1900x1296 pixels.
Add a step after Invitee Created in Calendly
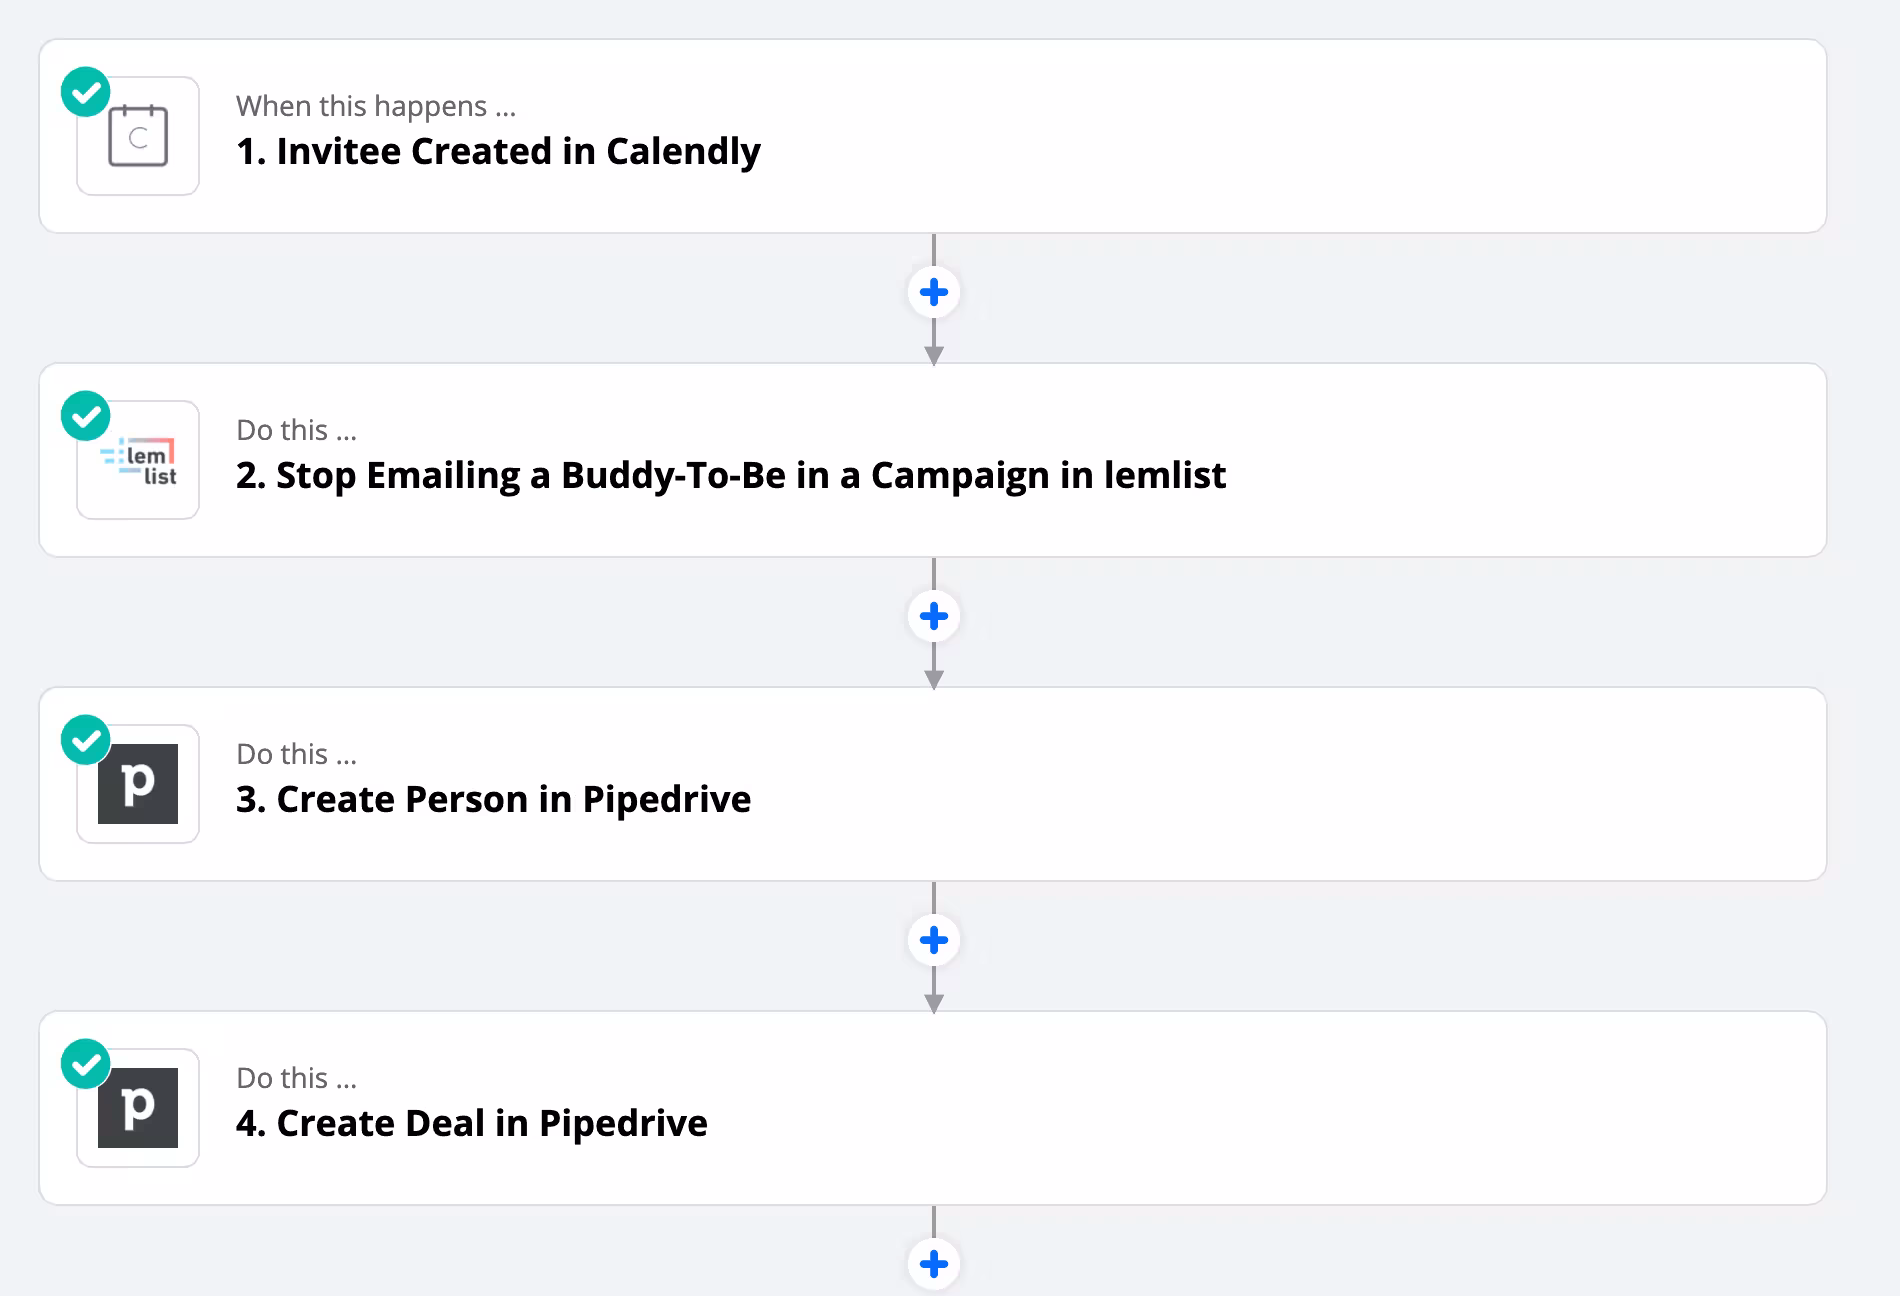pos(934,292)
